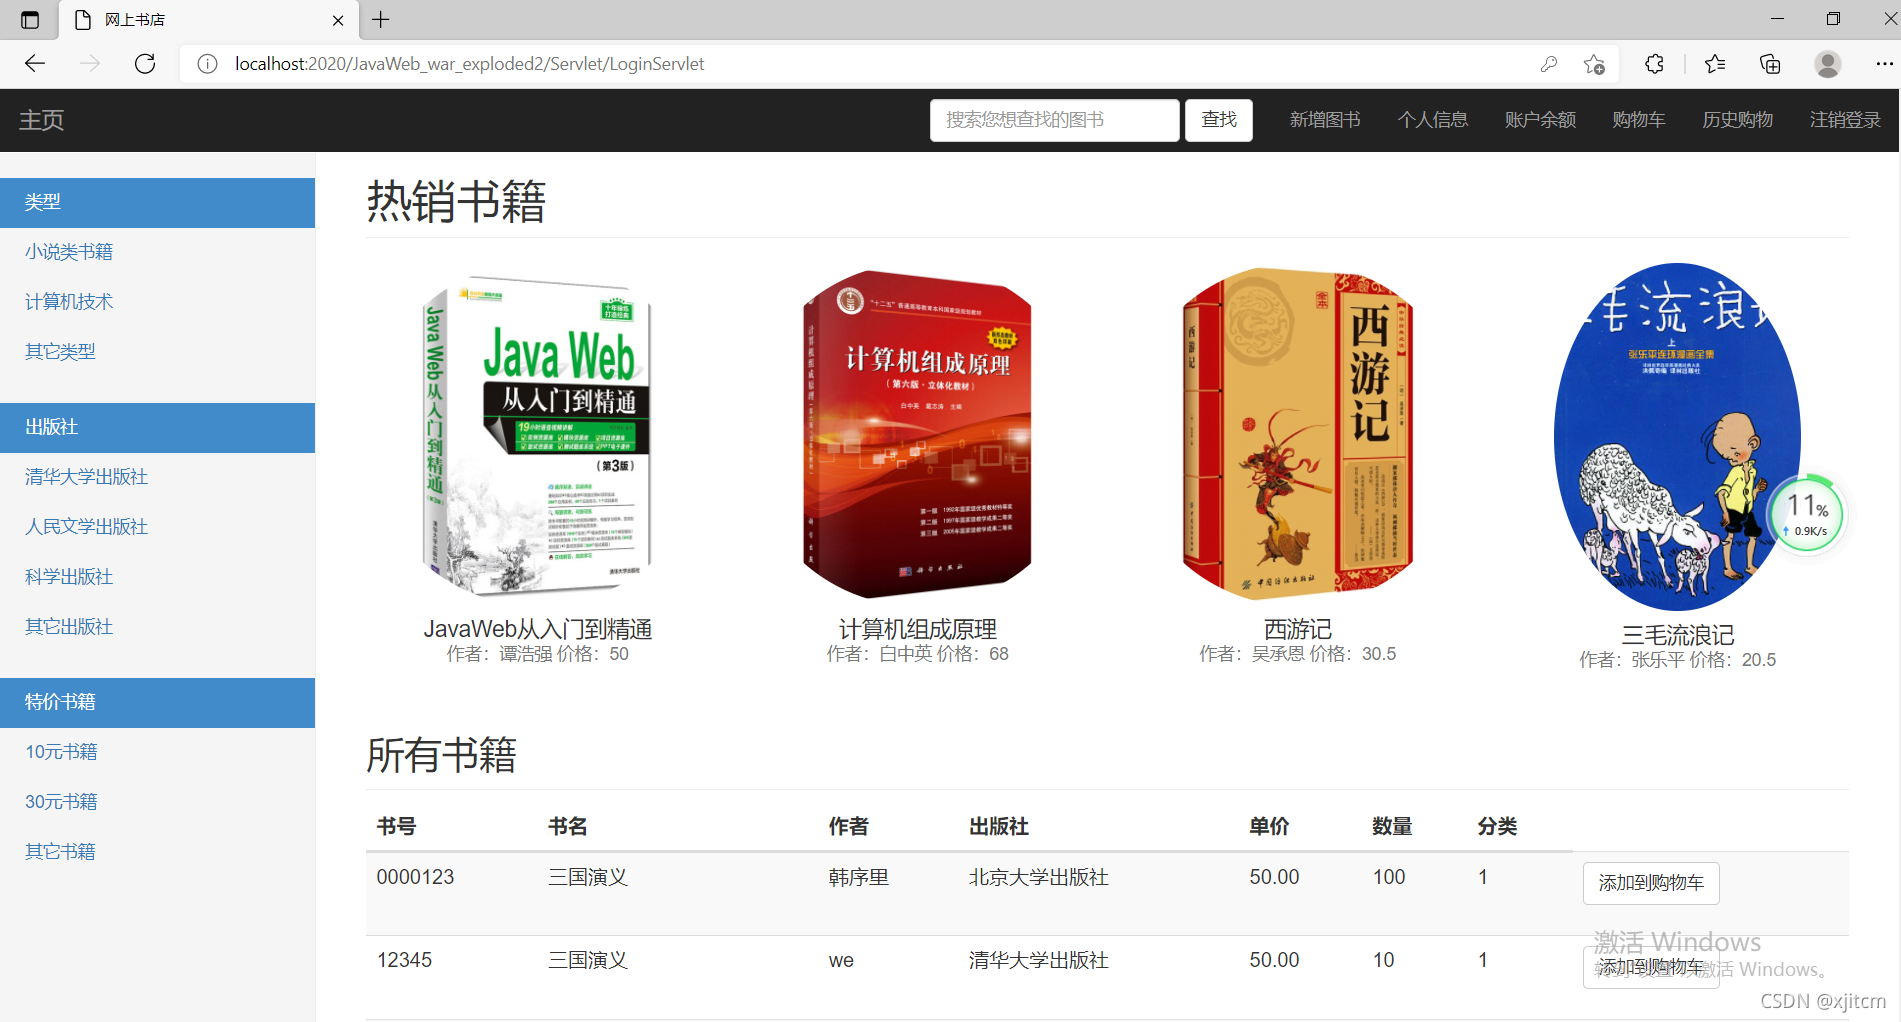Open 购物车 in navbar
Screen dimensions: 1901x1022
pyautogui.click(x=1638, y=120)
